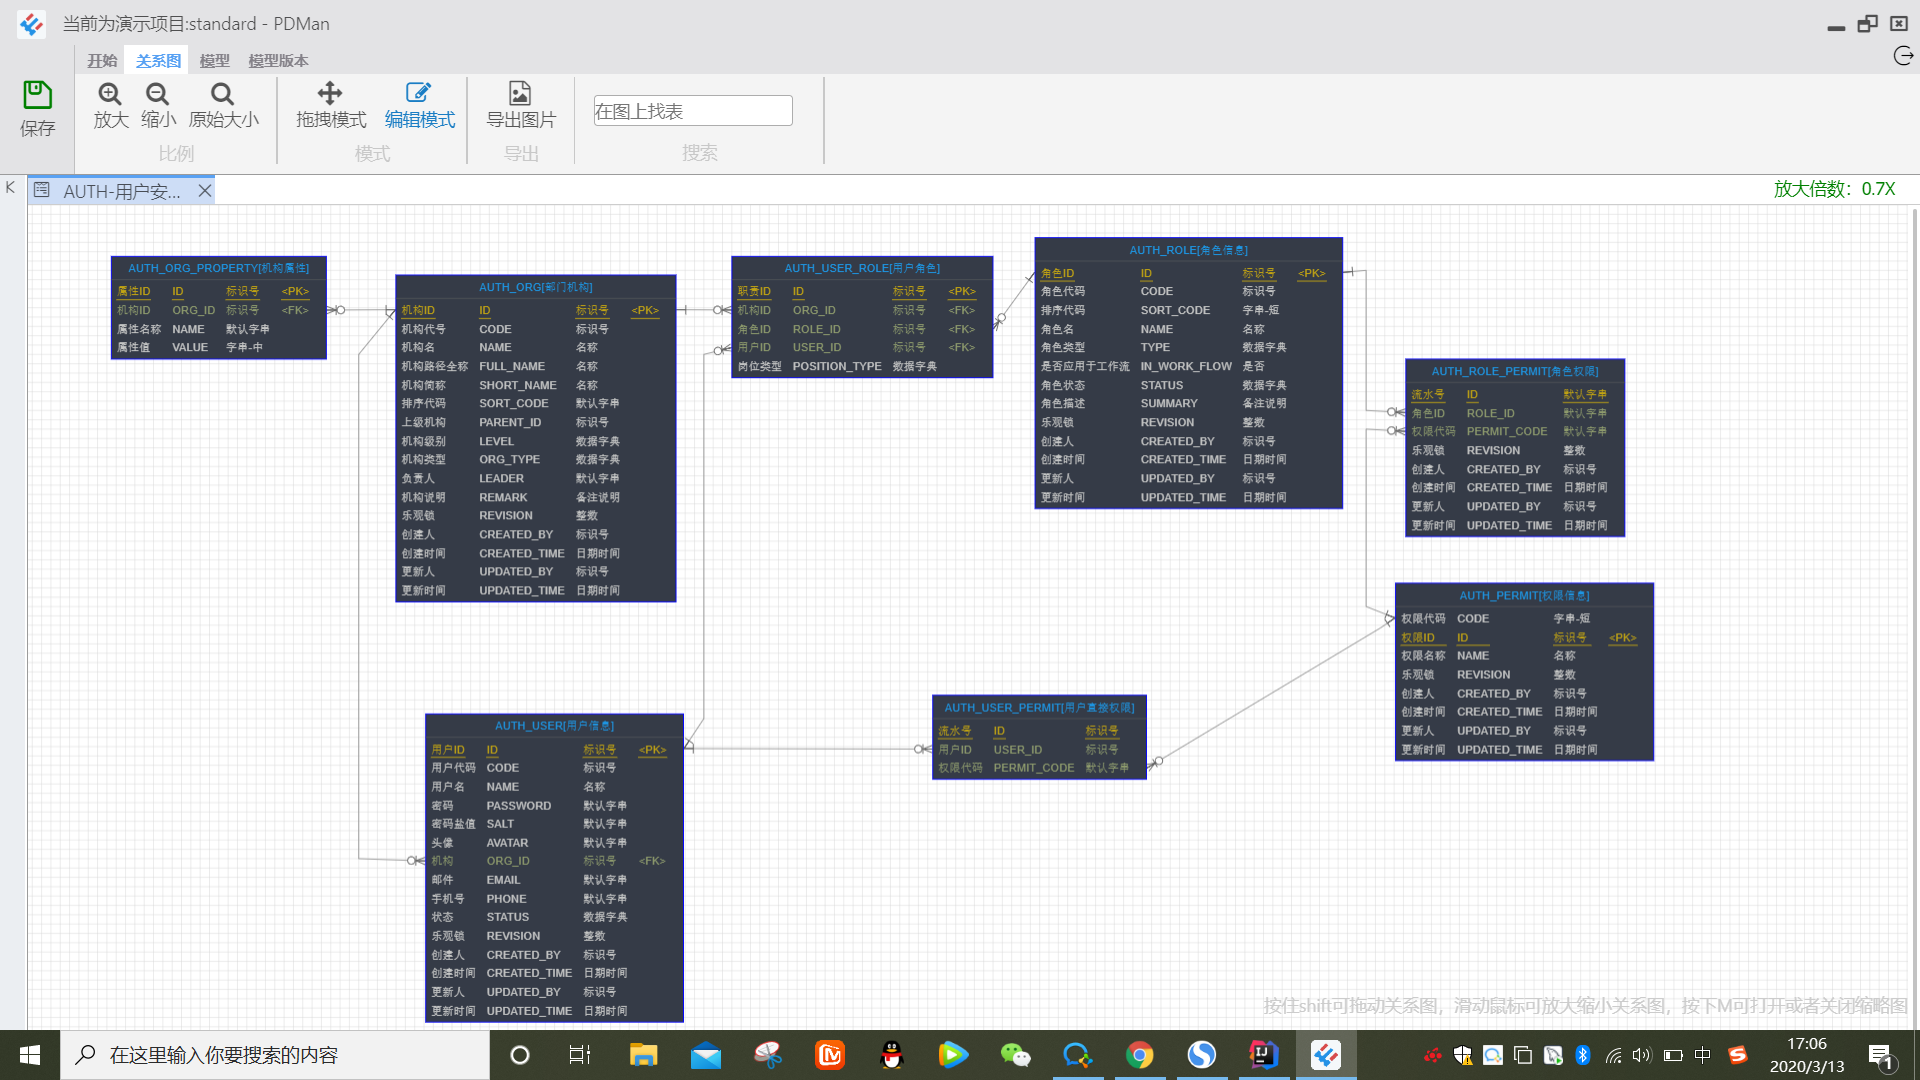The width and height of the screenshot is (1920, 1080).
Task: Select the AUTH_ORG_PROPERTY table header
Action: (x=218, y=268)
